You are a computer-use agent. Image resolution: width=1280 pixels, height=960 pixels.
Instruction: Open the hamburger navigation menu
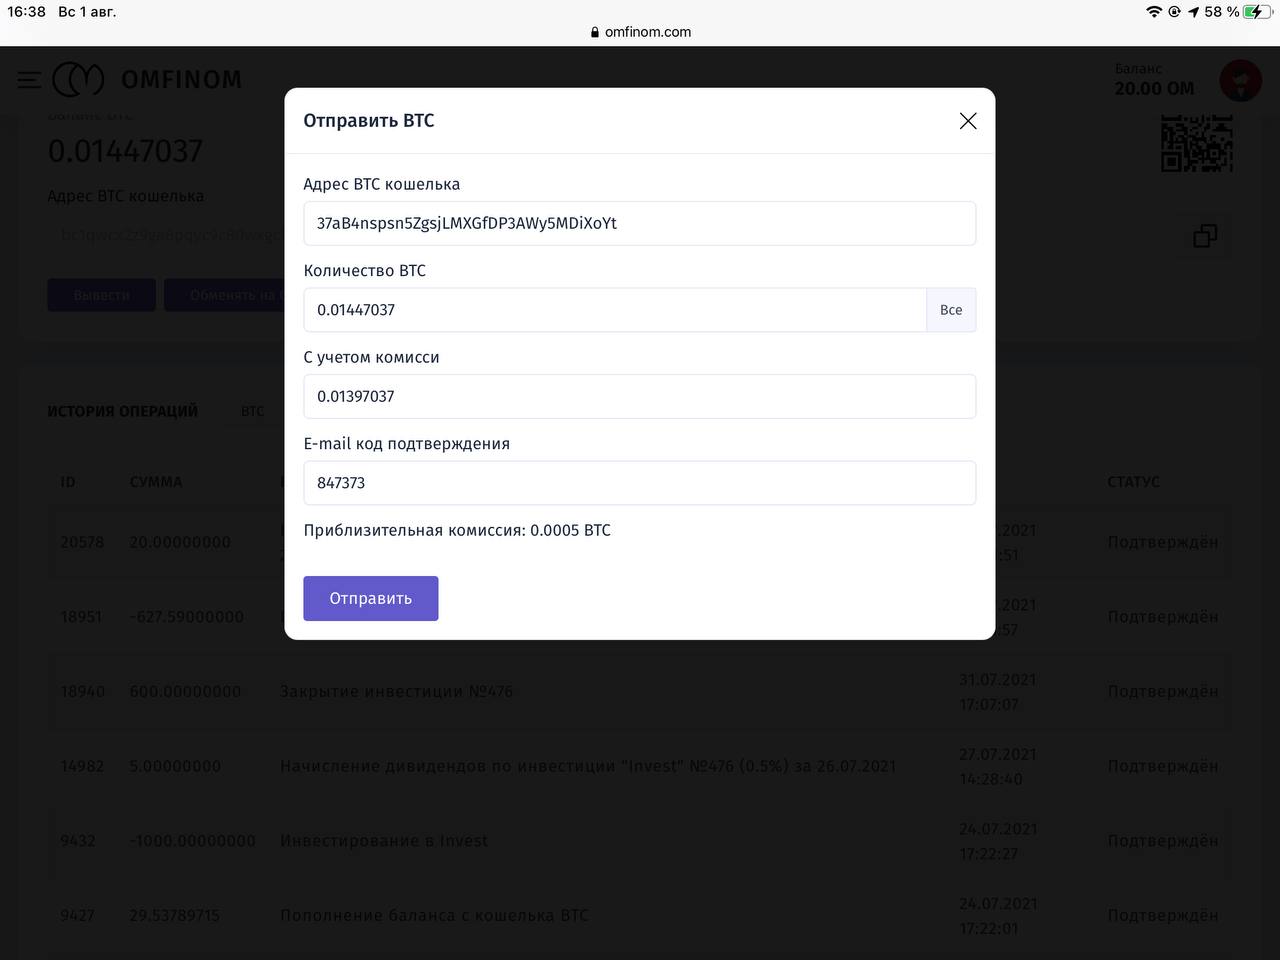coord(29,80)
